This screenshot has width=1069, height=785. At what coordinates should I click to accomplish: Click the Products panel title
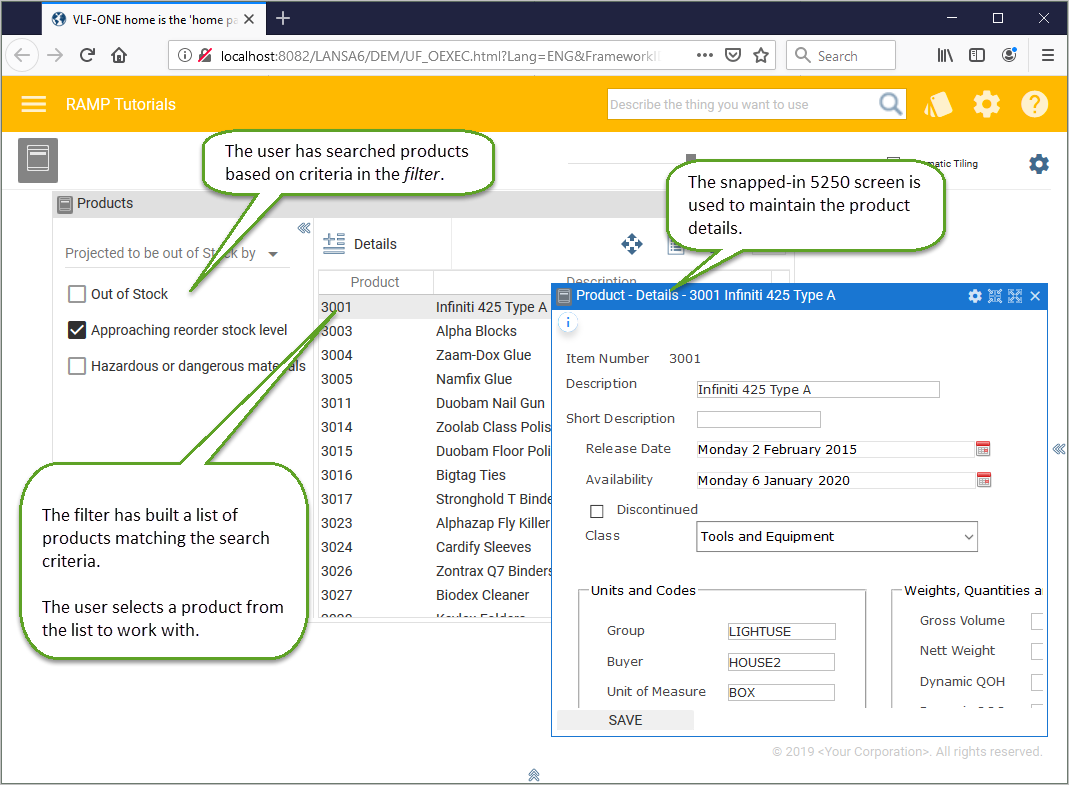[105, 203]
